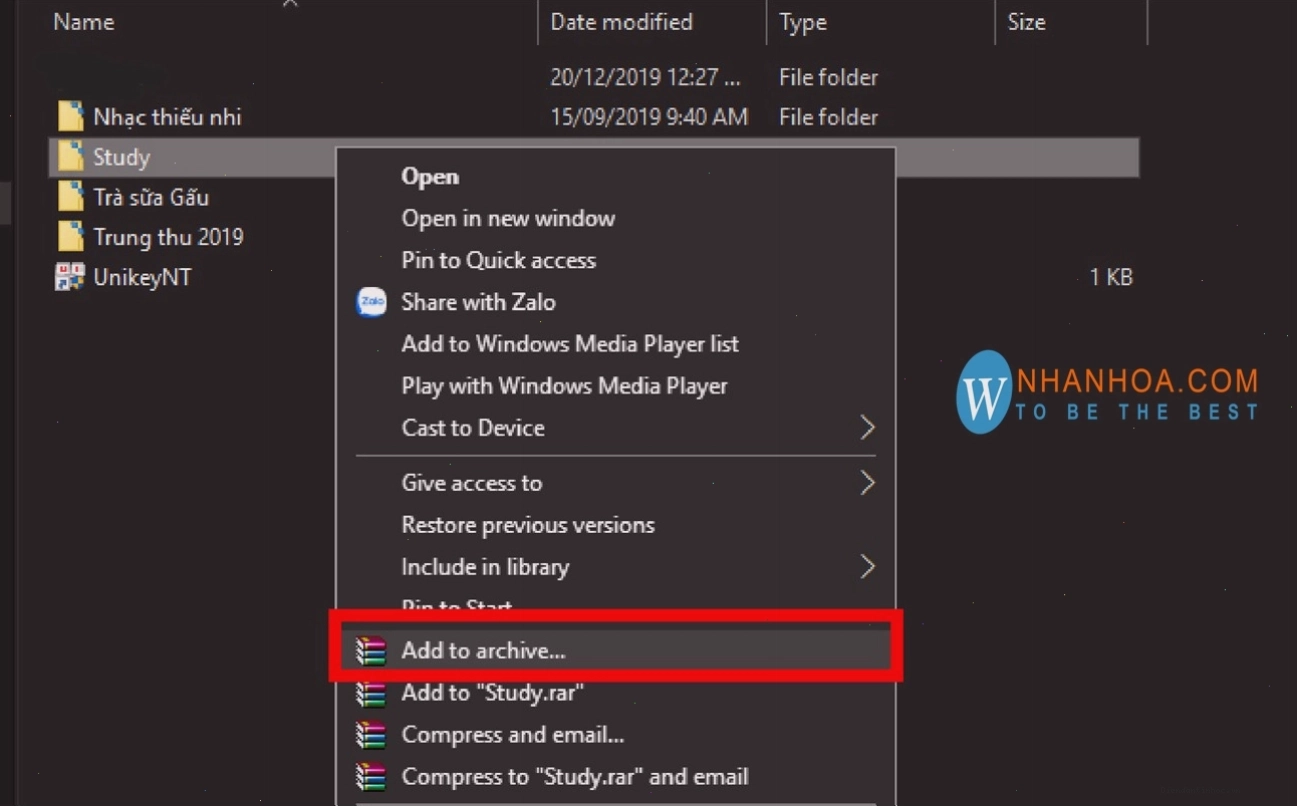Click the 20/12/2019 12:27 date cell

tap(645, 77)
